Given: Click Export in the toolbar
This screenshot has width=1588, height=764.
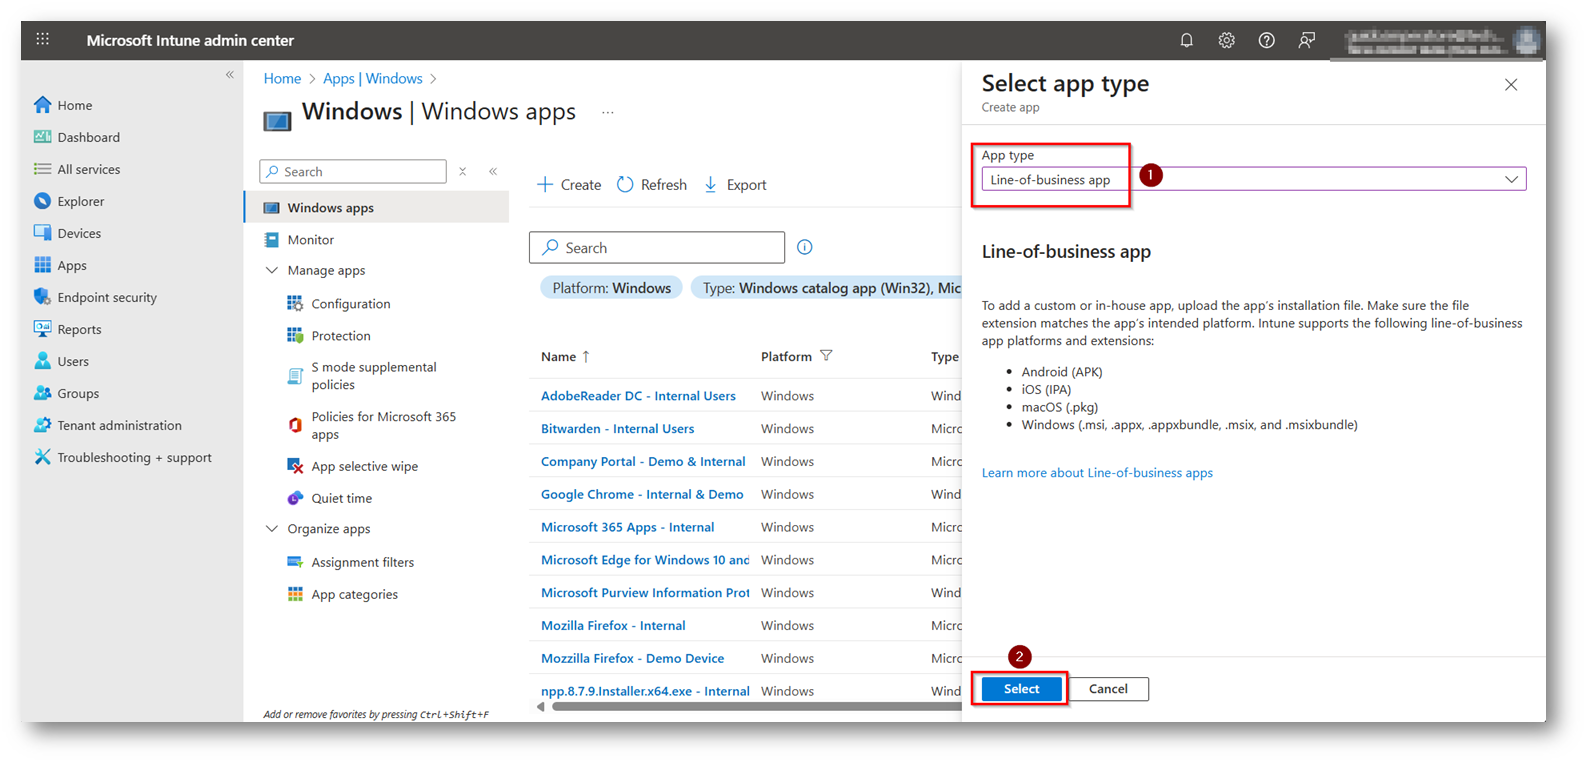Looking at the screenshot, I should click(x=735, y=184).
